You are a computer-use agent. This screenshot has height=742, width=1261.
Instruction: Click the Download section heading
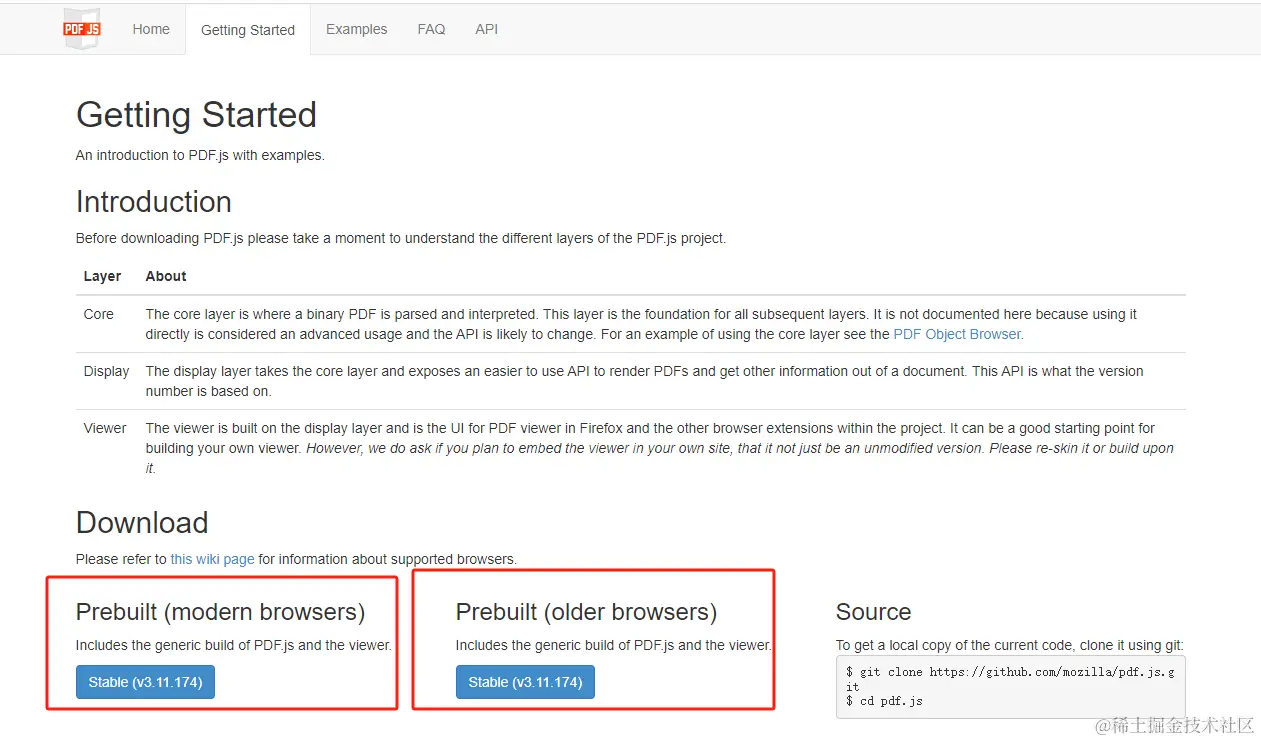click(x=142, y=523)
